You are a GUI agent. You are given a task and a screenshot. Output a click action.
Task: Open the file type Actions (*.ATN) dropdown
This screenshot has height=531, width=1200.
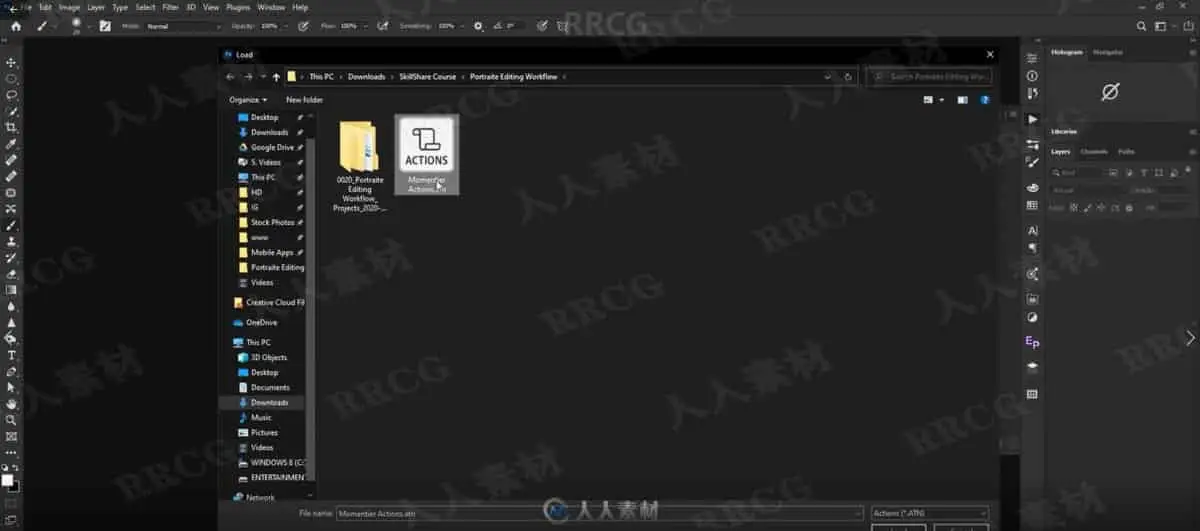coord(930,513)
